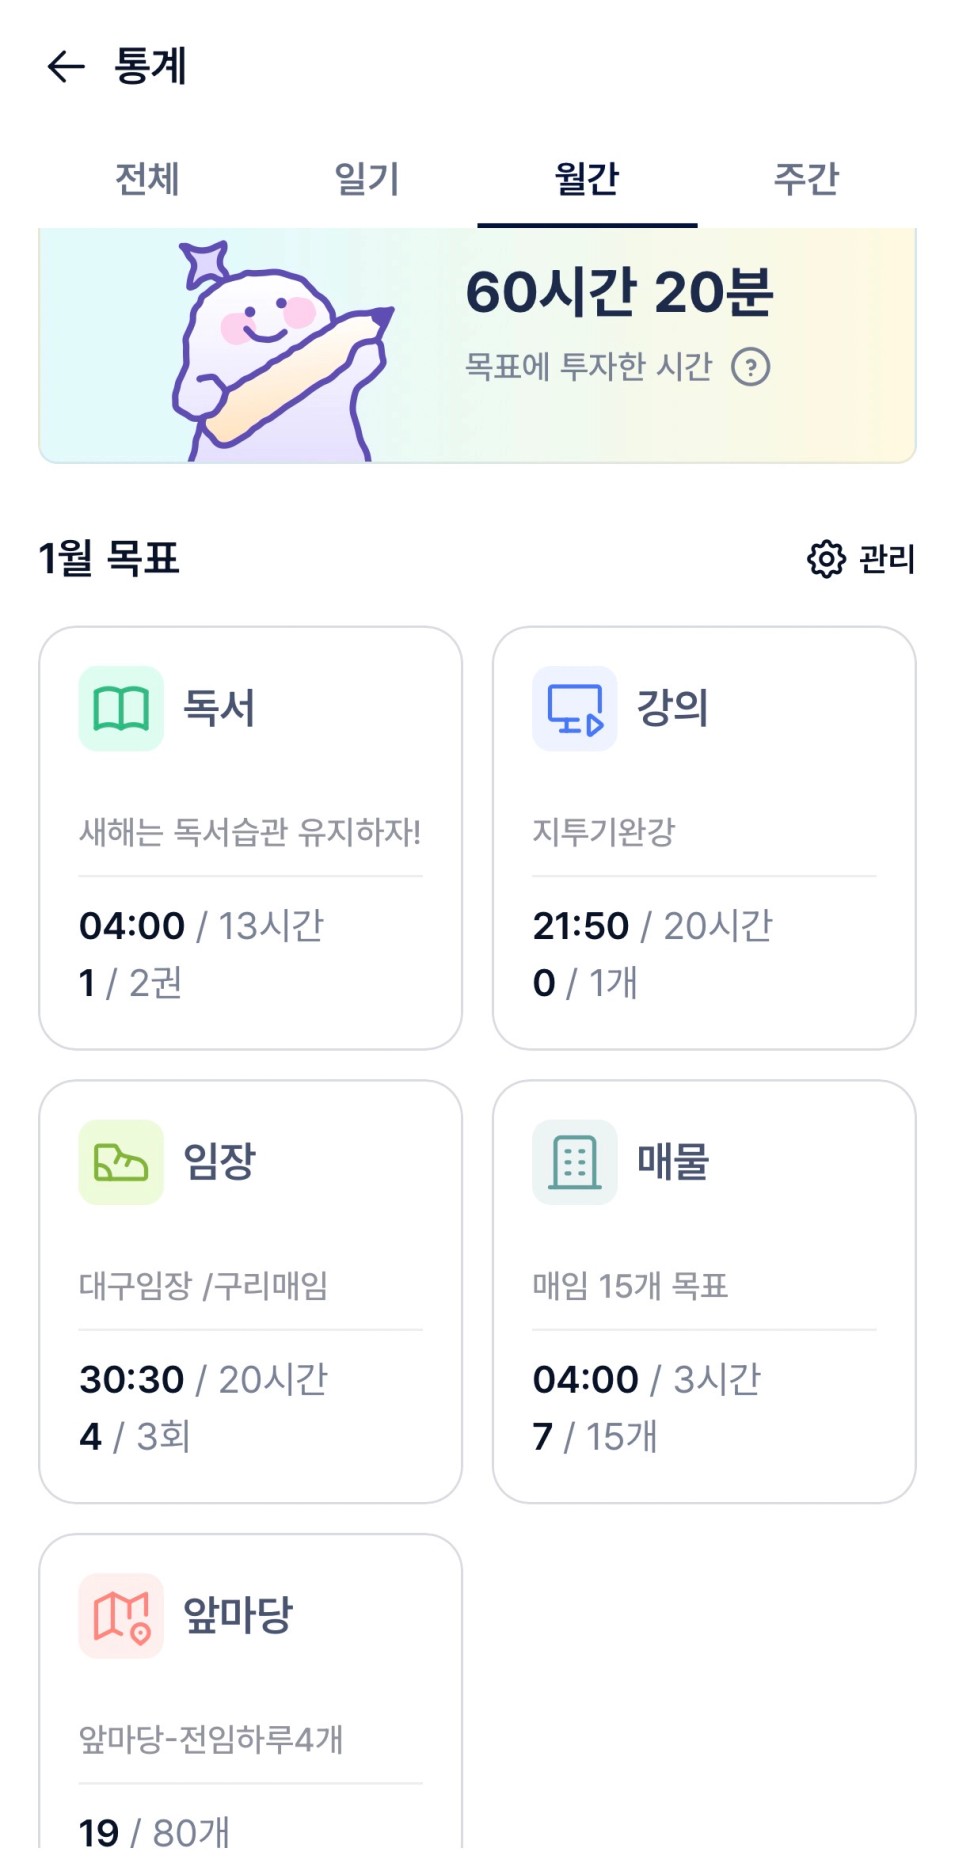Click the gear icon beside 관리
This screenshot has width=955, height=1867.
point(826,559)
